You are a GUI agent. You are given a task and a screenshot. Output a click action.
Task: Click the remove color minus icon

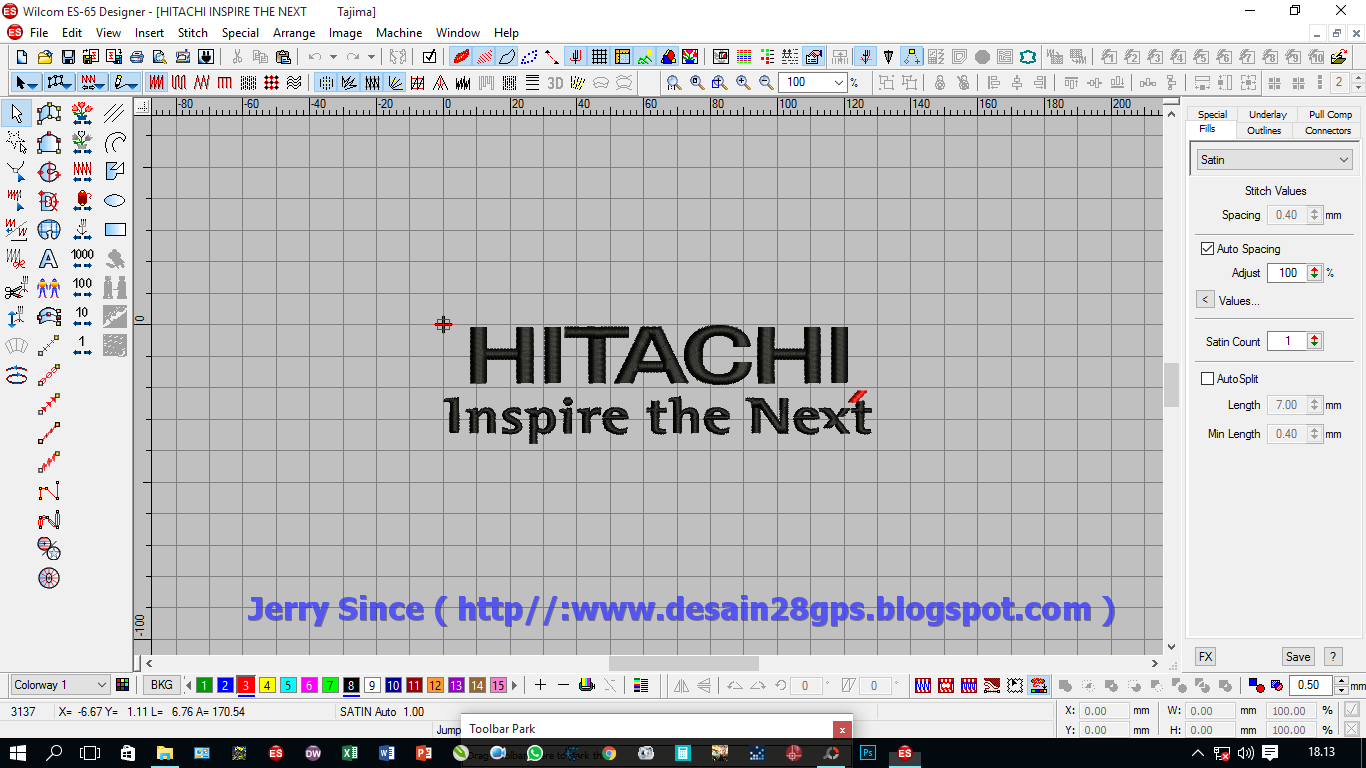[563, 685]
